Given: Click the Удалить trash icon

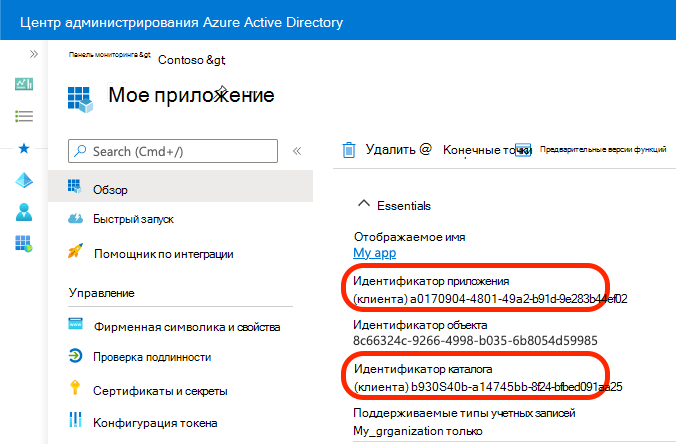Looking at the screenshot, I should coord(349,150).
